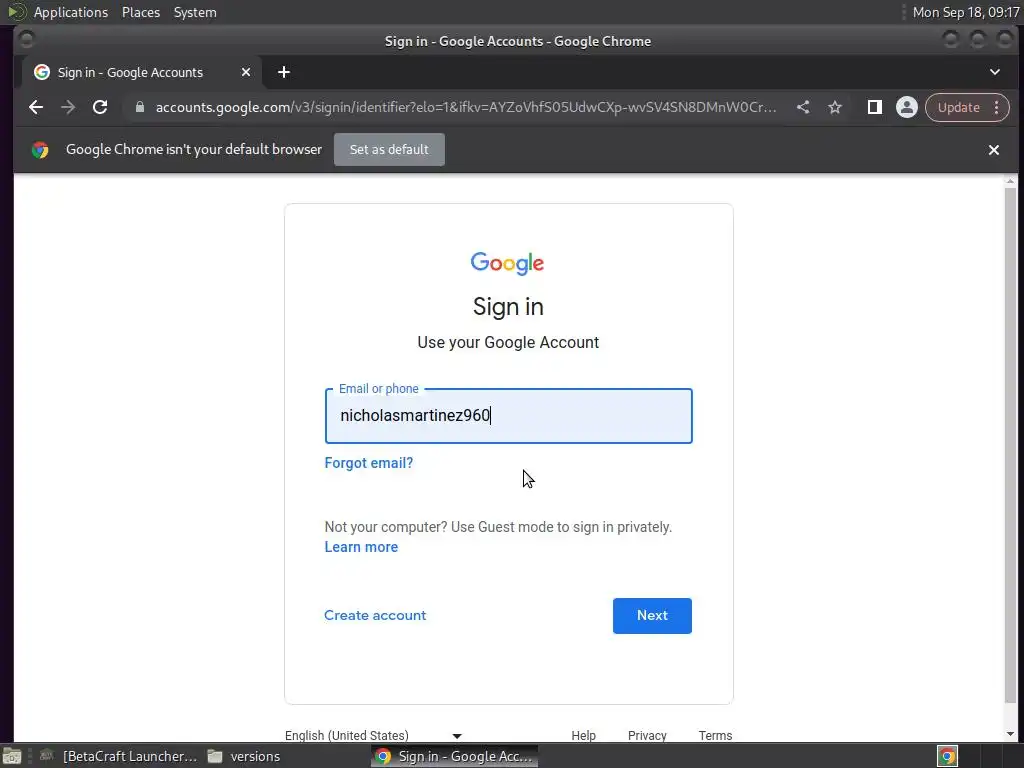Open the Privacy footer link
The image size is (1024, 768).
click(x=647, y=735)
